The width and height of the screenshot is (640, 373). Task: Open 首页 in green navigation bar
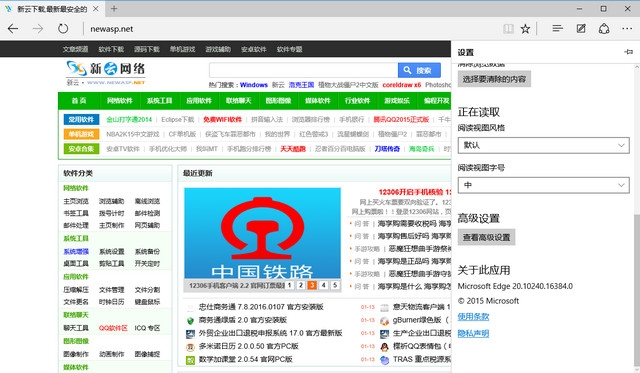tap(79, 101)
